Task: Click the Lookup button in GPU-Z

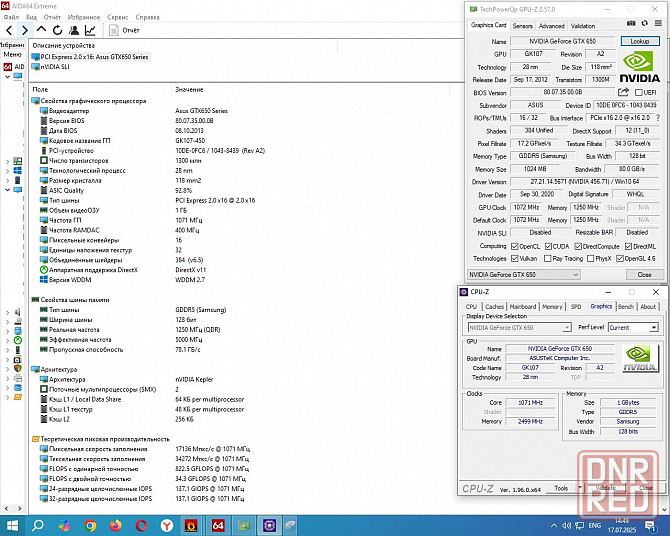Action: (x=639, y=41)
